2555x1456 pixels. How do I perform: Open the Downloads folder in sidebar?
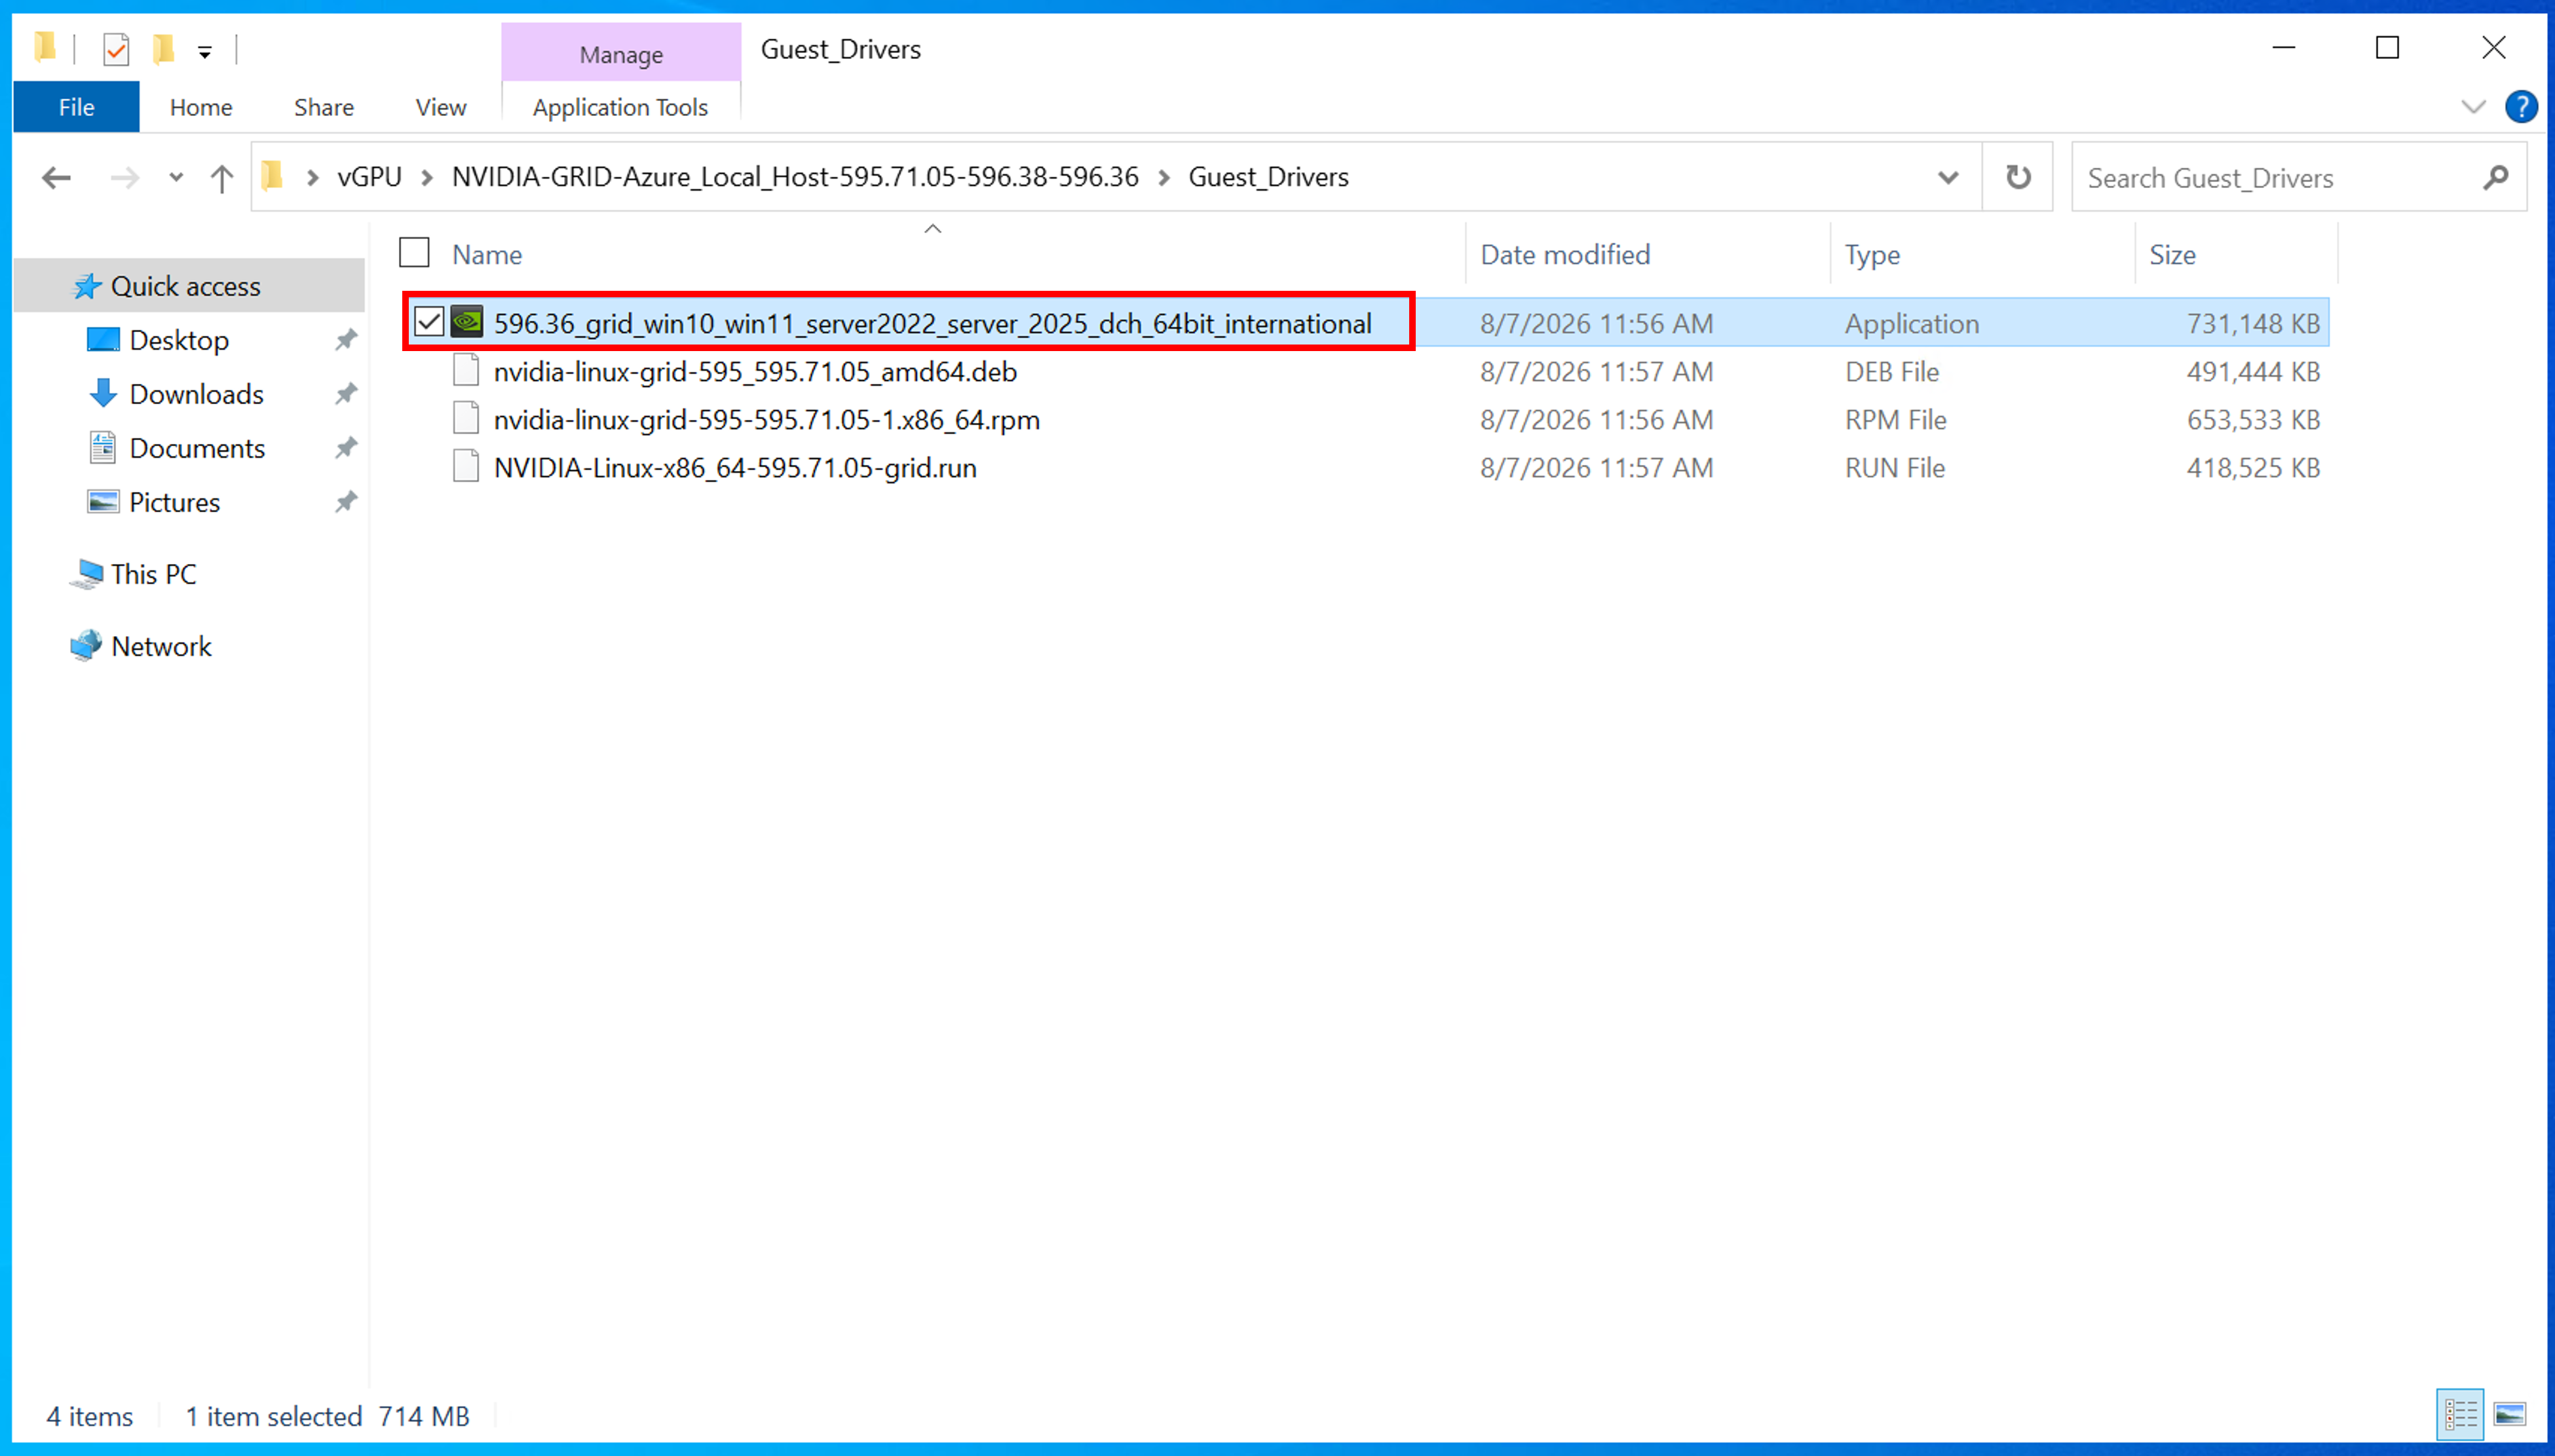(196, 394)
